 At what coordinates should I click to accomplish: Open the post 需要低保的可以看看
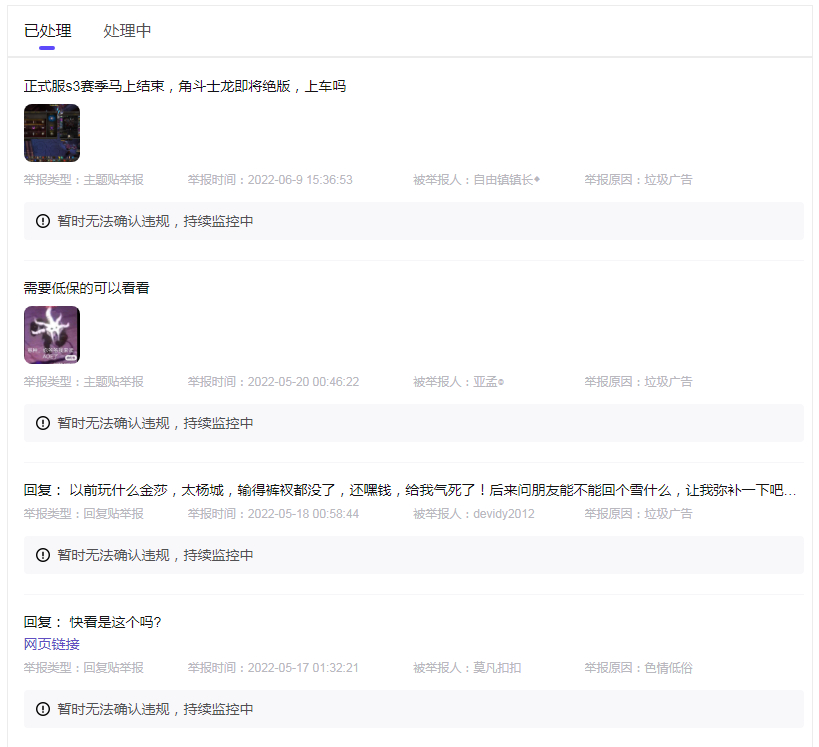[x=87, y=288]
